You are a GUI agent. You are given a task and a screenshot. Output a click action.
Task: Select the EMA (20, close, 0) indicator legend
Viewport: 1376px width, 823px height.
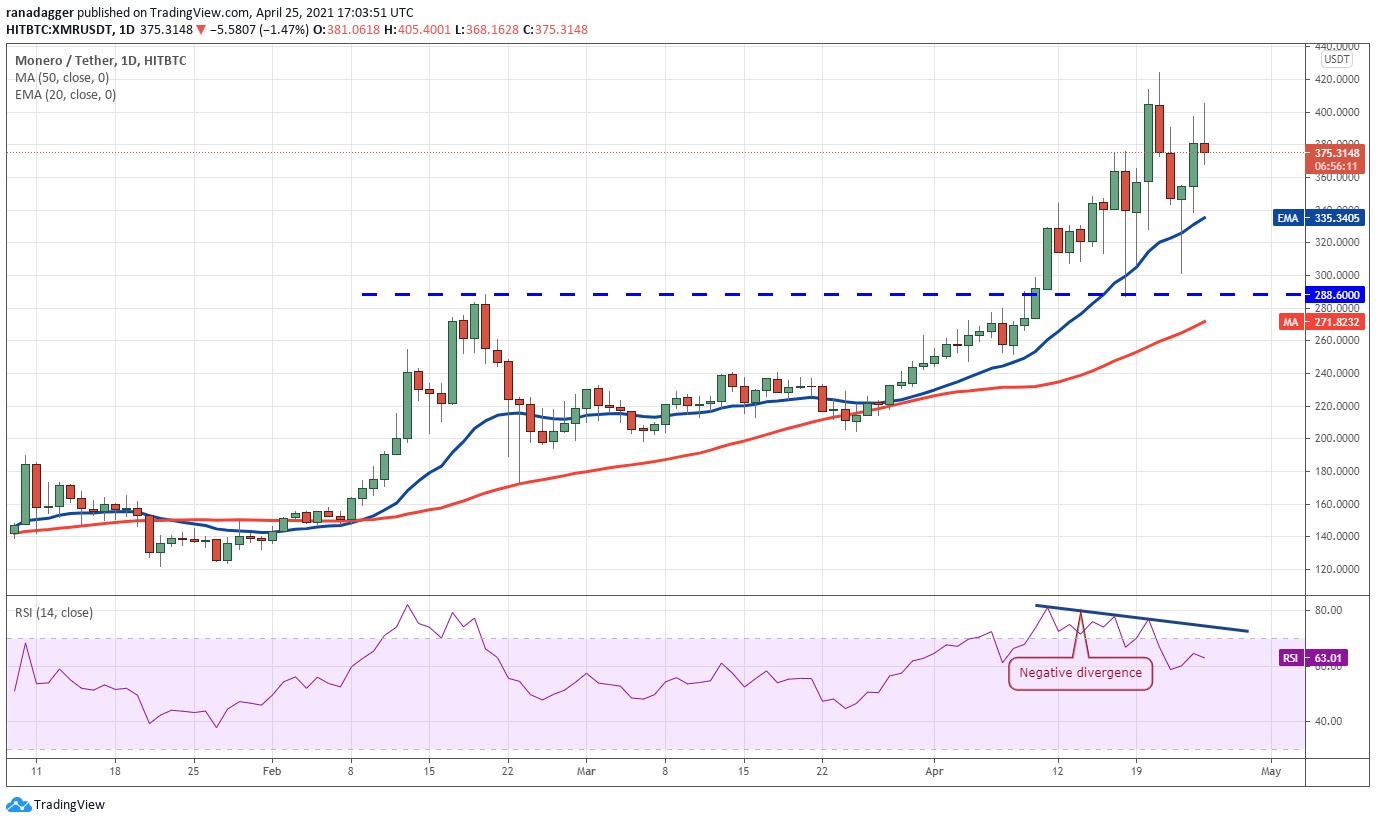[65, 95]
